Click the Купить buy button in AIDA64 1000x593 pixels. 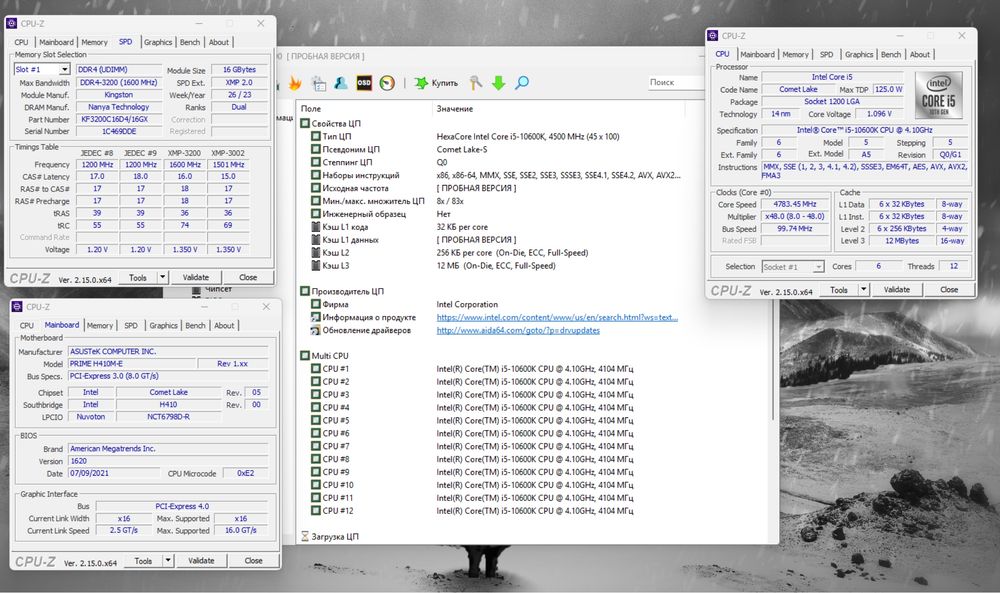click(437, 83)
